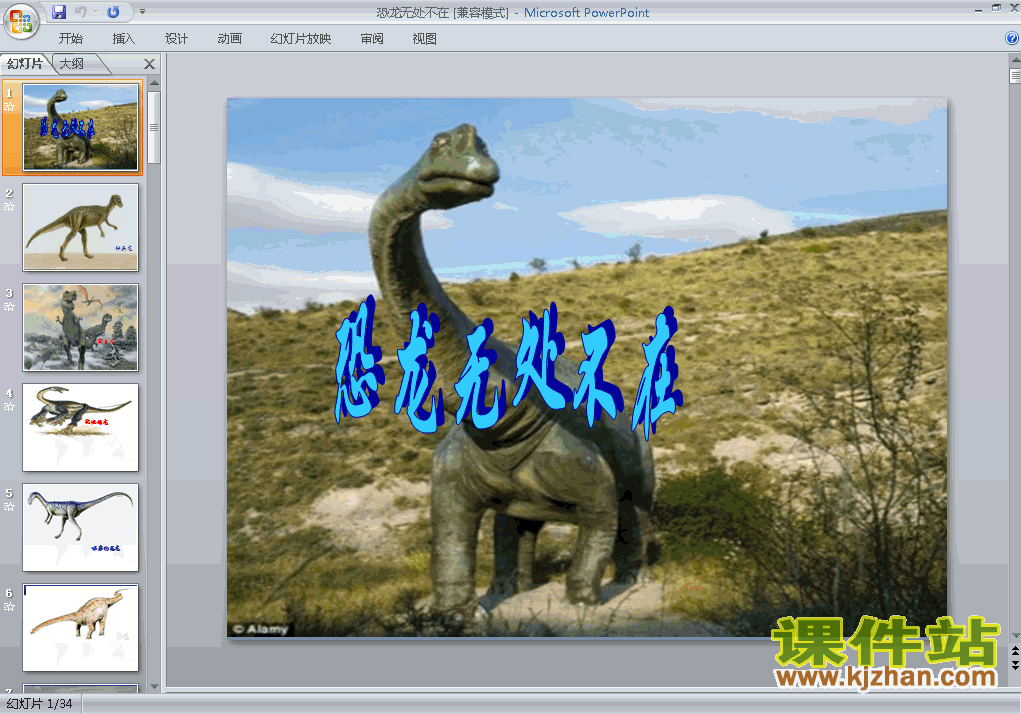Undo the last action

coord(81,12)
